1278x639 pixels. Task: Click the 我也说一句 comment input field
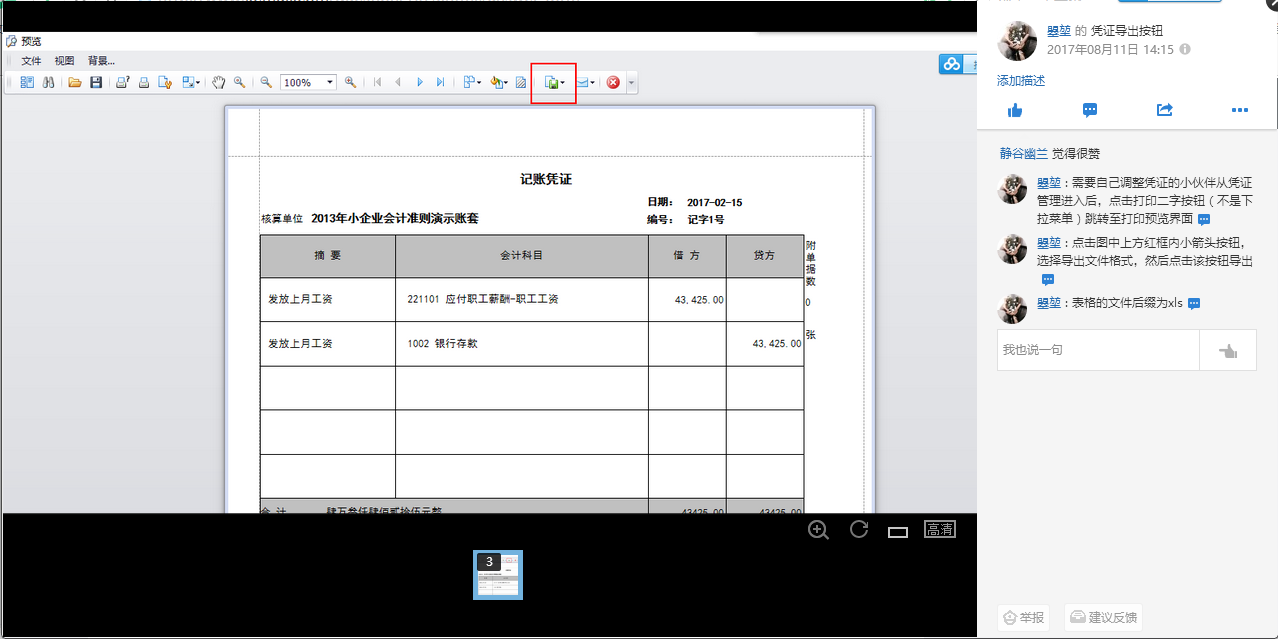[1097, 350]
